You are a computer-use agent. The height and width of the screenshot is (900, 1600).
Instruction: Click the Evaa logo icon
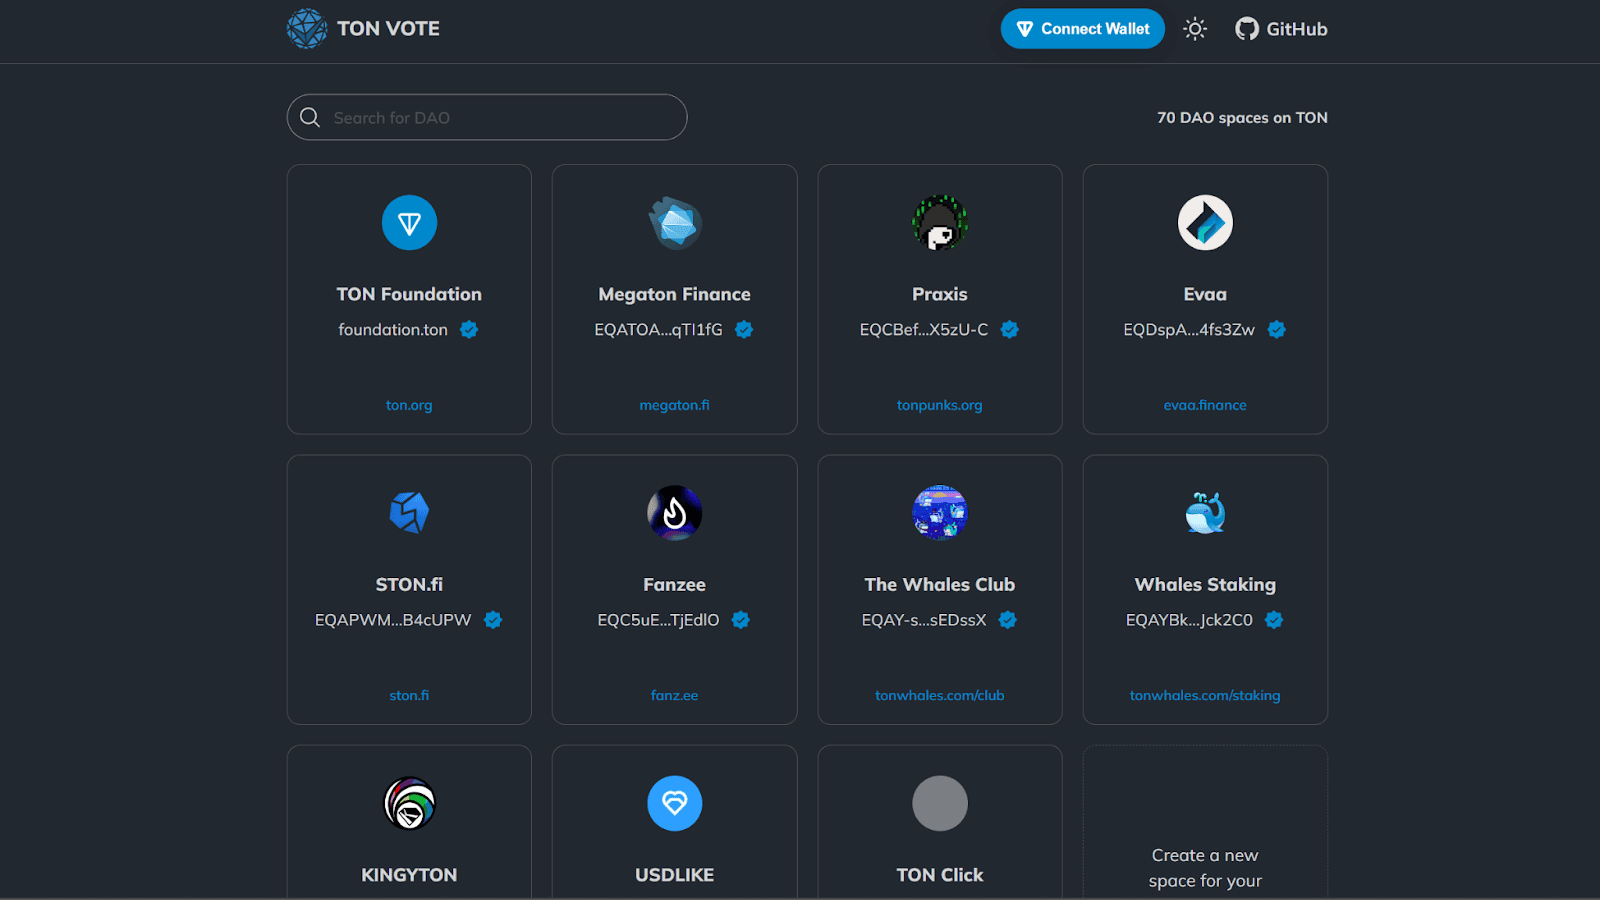pyautogui.click(x=1205, y=222)
